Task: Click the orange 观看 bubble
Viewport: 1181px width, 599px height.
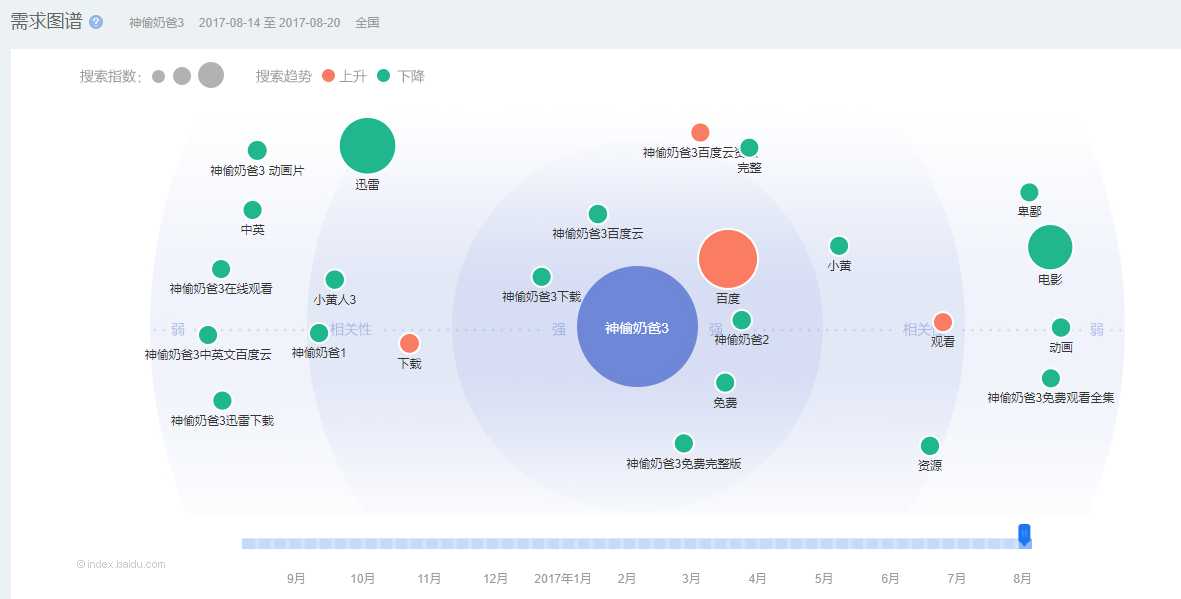Action: pyautogui.click(x=942, y=322)
